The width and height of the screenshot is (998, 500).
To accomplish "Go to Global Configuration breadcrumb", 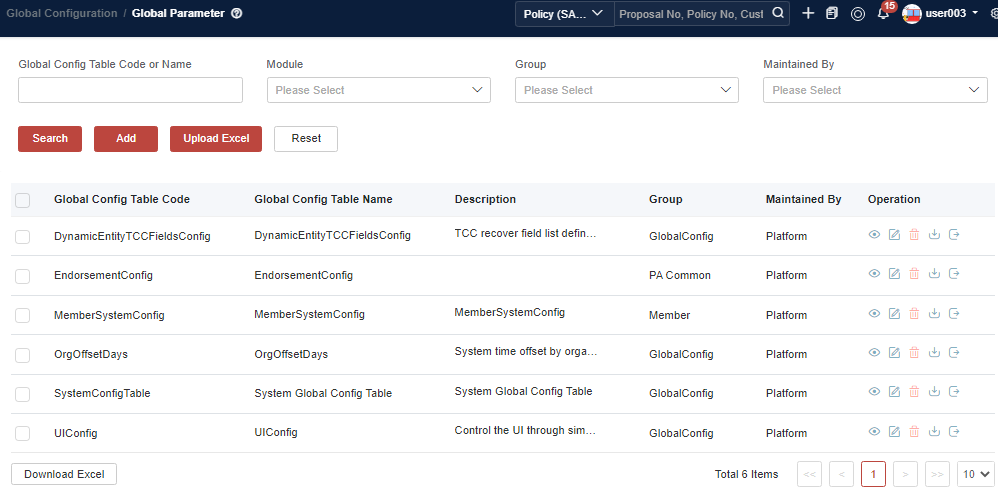I will click(x=62, y=13).
